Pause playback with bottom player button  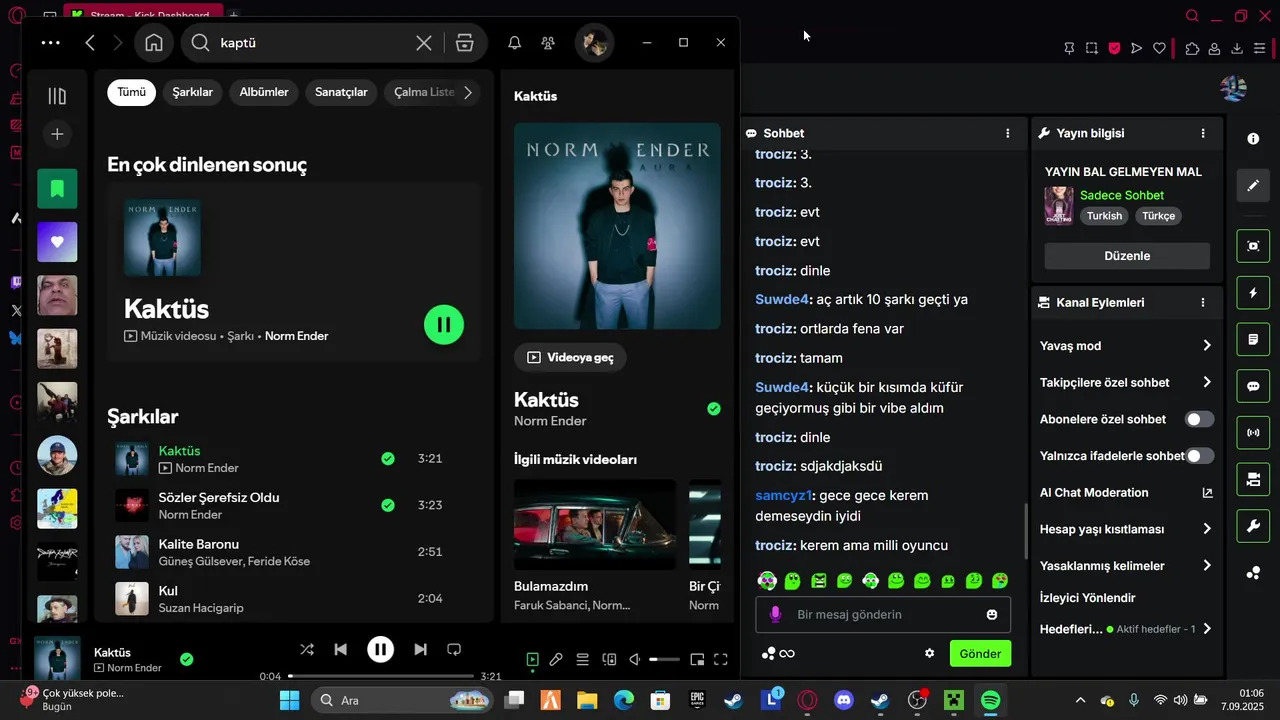pos(380,649)
